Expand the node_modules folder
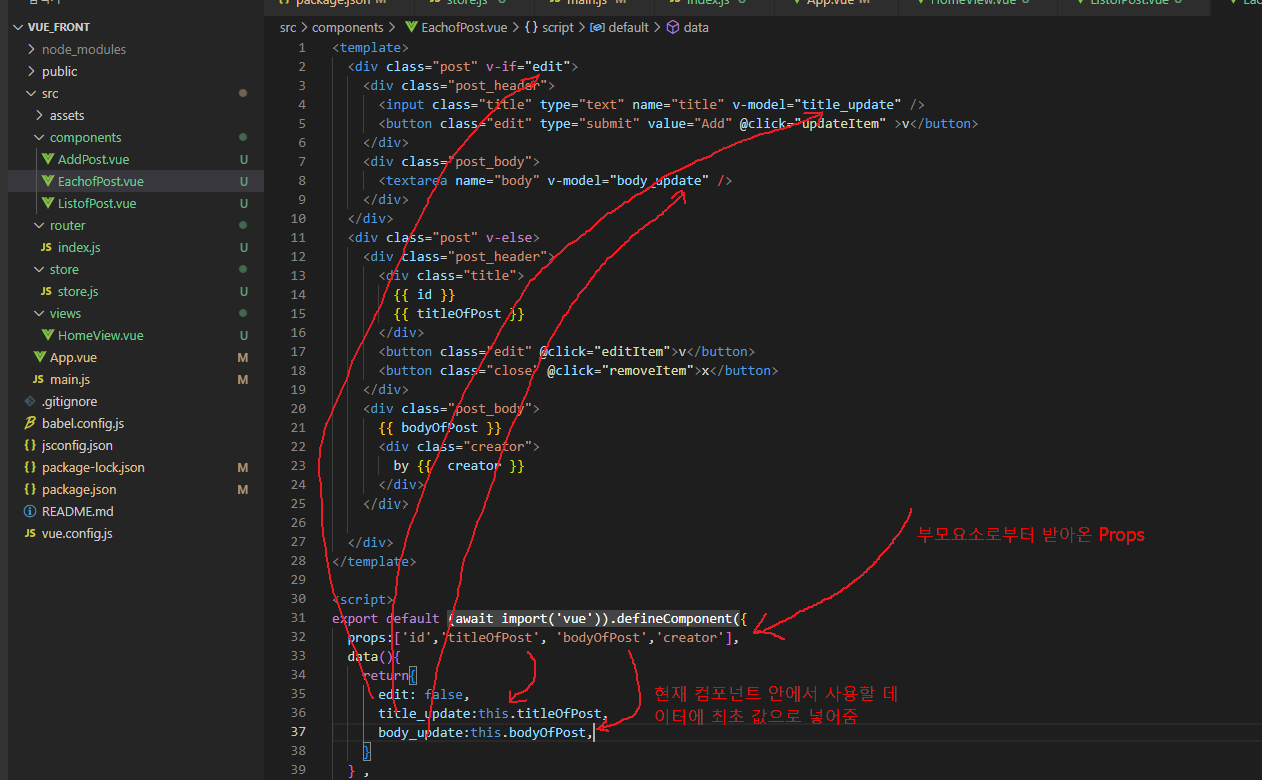Screen dimensions: 1262x780 coord(32,49)
